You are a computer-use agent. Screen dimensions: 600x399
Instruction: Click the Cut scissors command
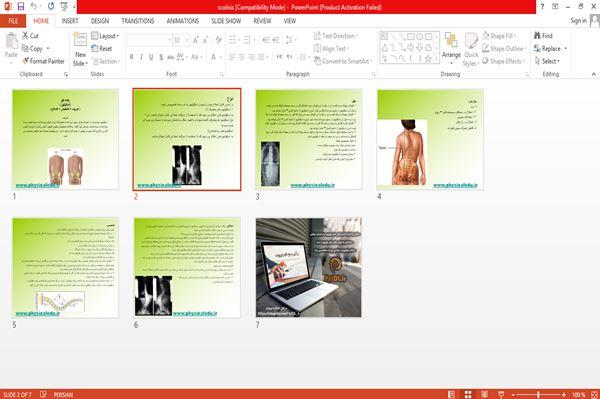pyautogui.click(x=30, y=36)
